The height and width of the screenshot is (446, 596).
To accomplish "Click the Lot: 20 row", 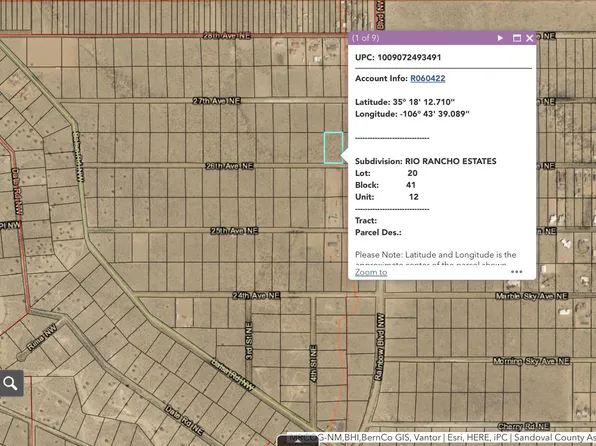I will 386,173.
